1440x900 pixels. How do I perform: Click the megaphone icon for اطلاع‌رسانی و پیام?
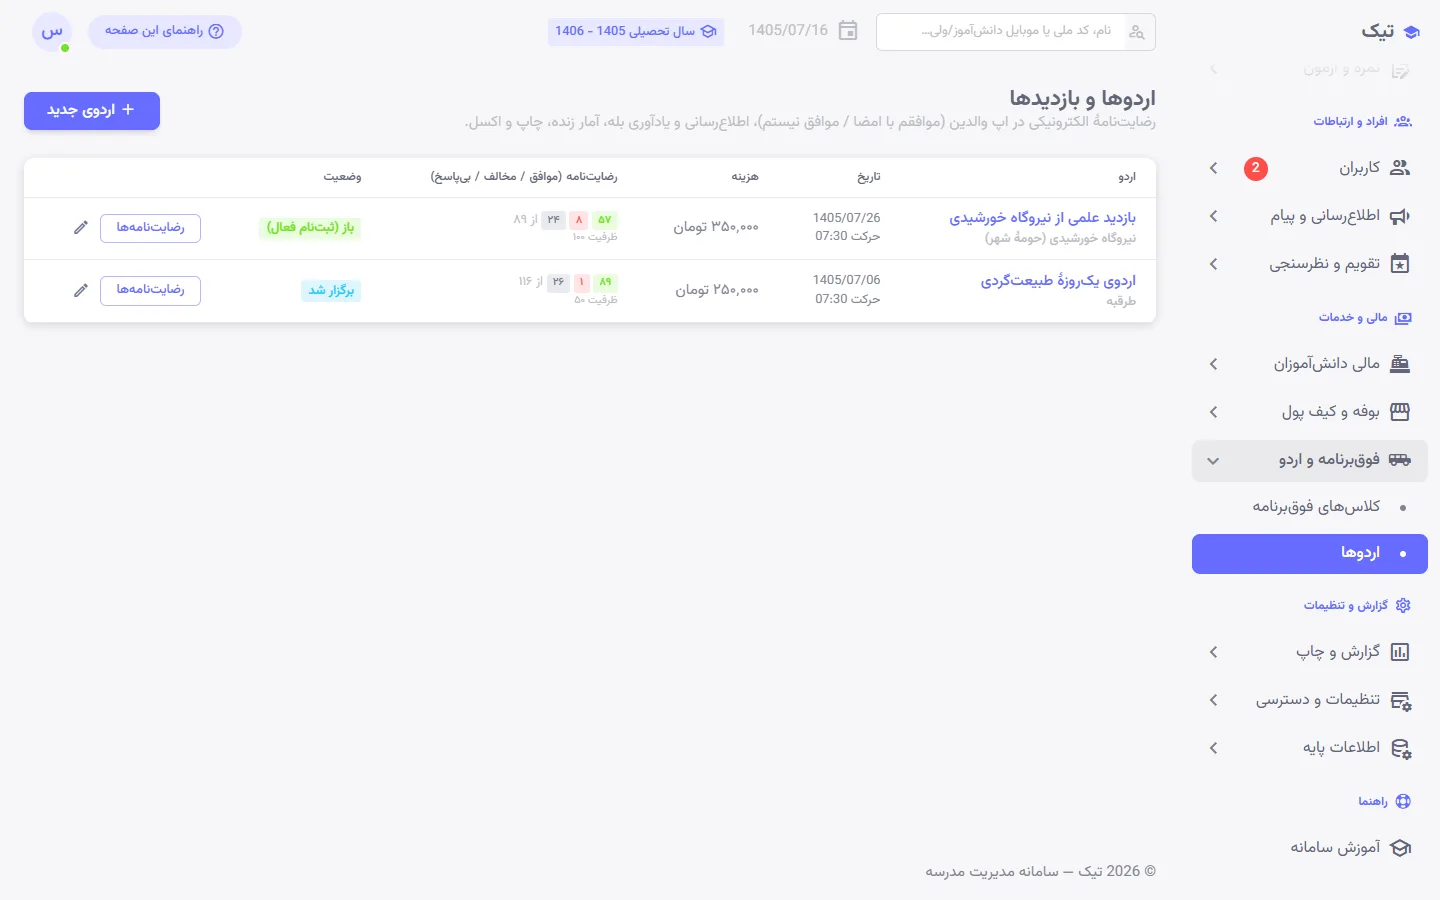tap(1400, 216)
